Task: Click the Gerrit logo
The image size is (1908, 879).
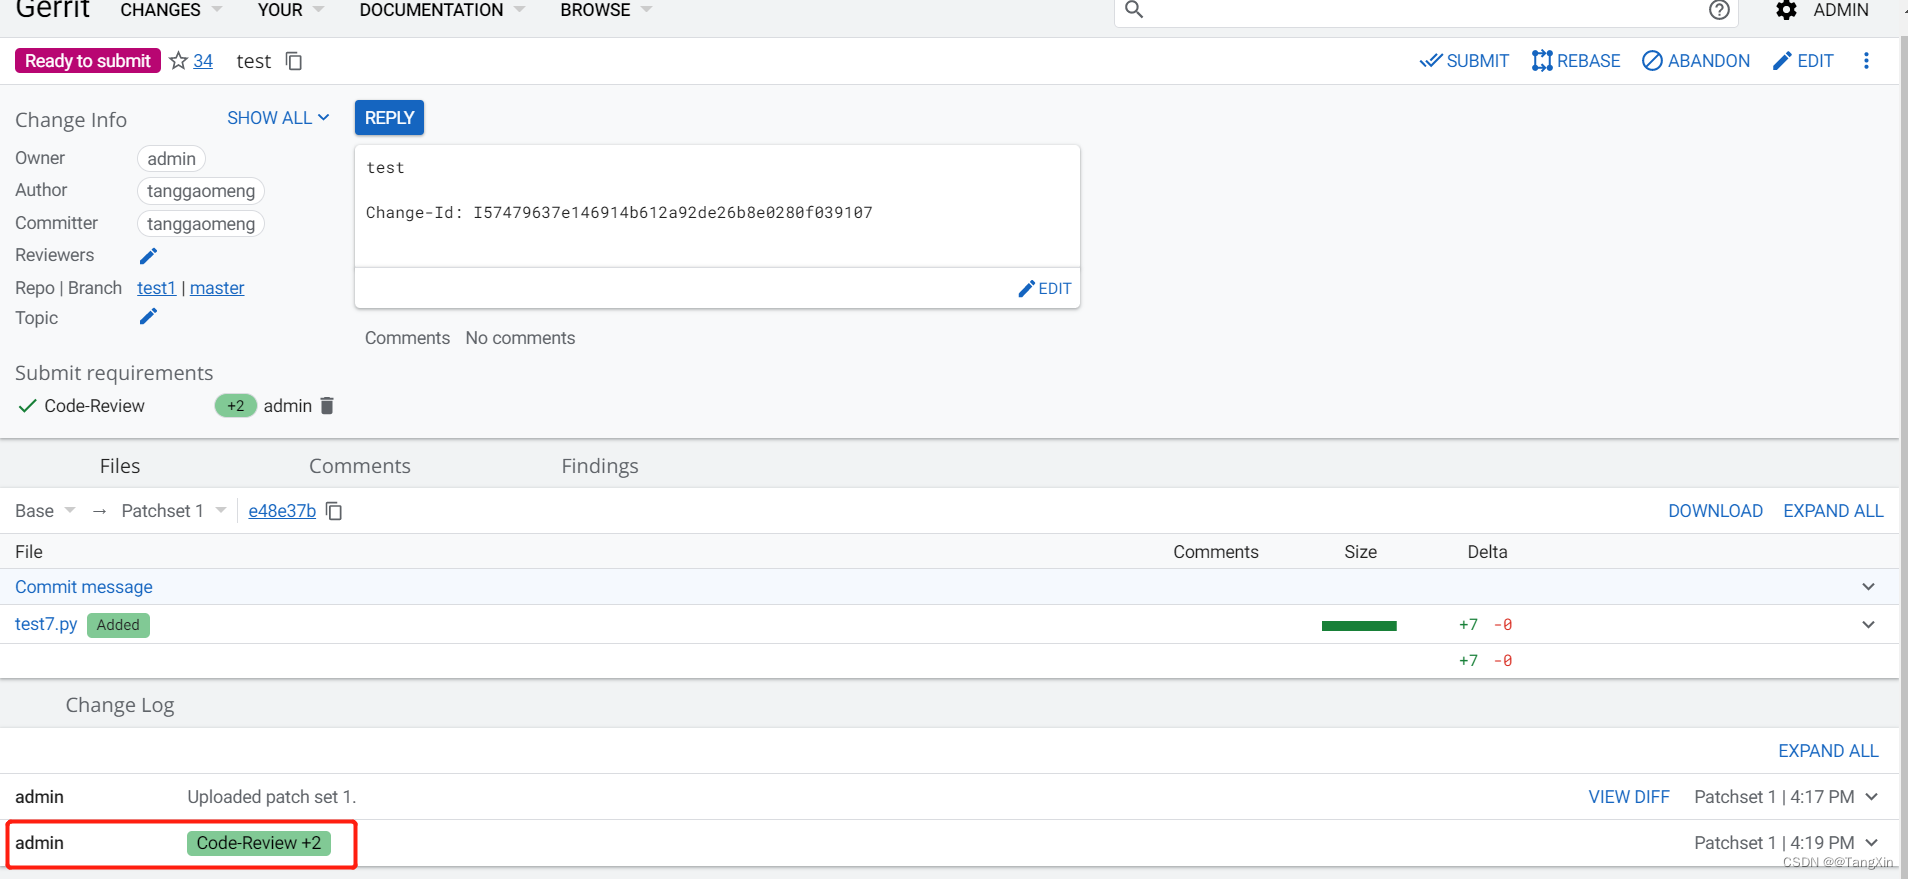Action: click(x=53, y=10)
